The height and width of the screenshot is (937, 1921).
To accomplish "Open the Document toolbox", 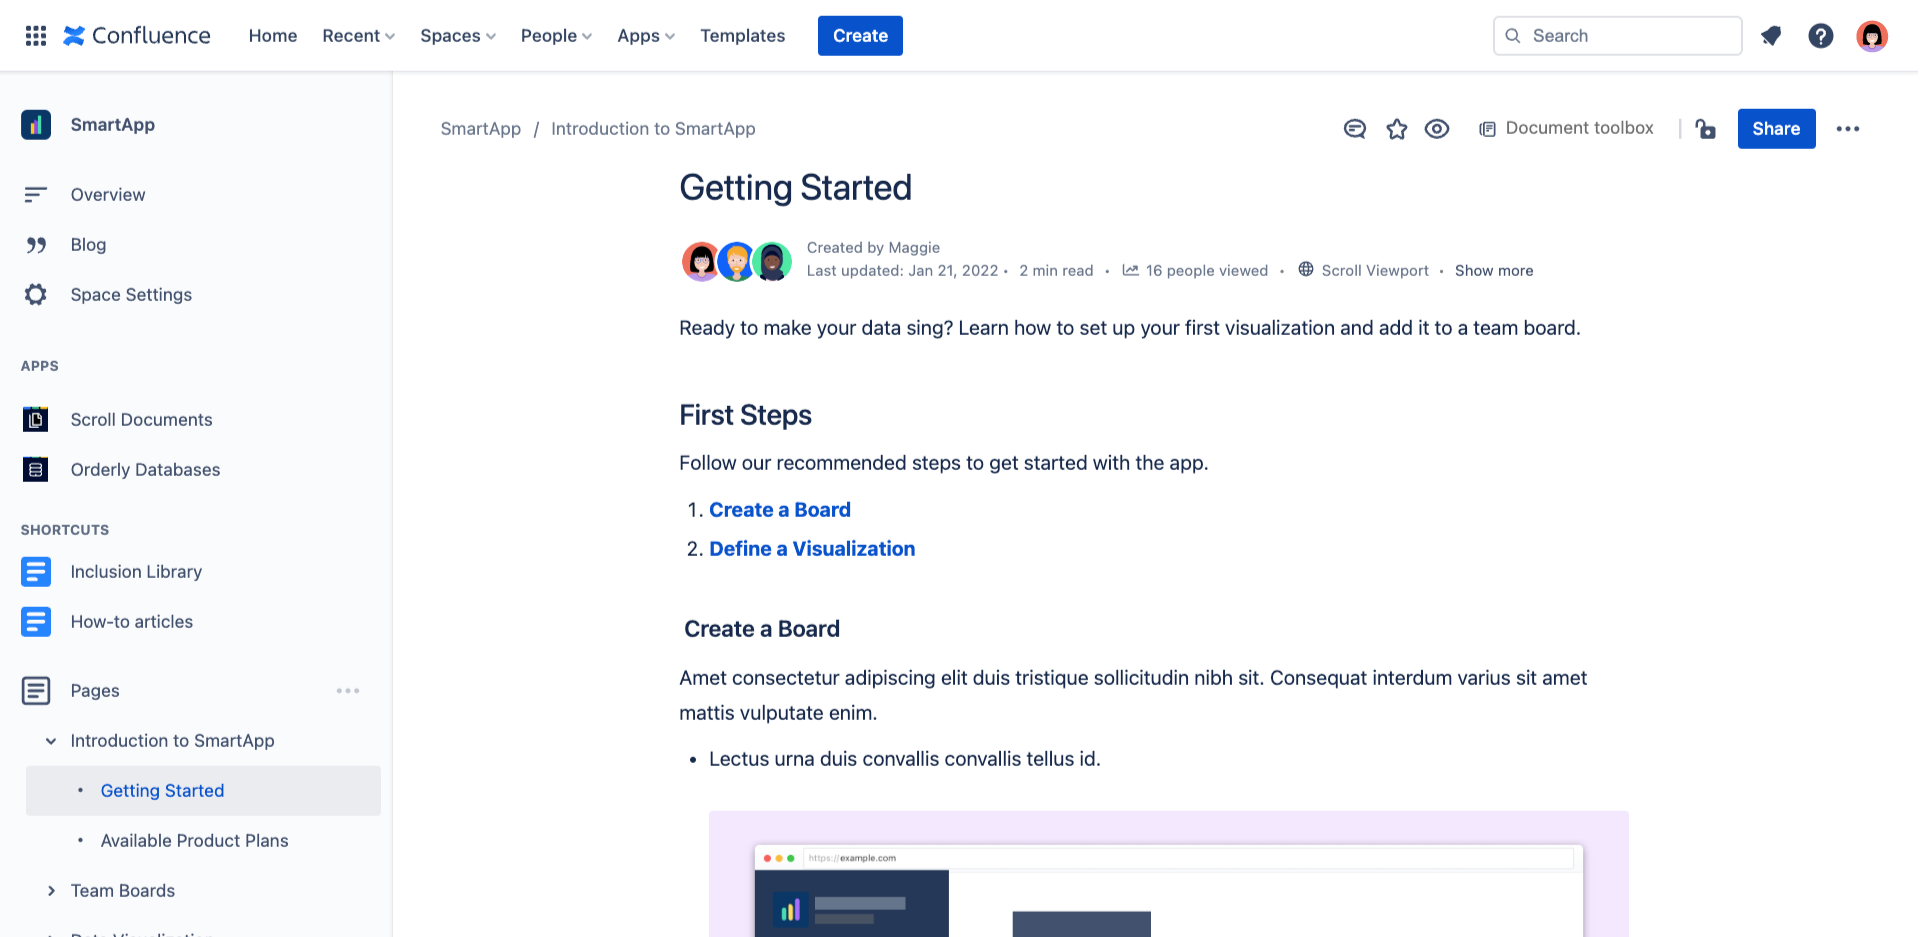I will 1566,128.
